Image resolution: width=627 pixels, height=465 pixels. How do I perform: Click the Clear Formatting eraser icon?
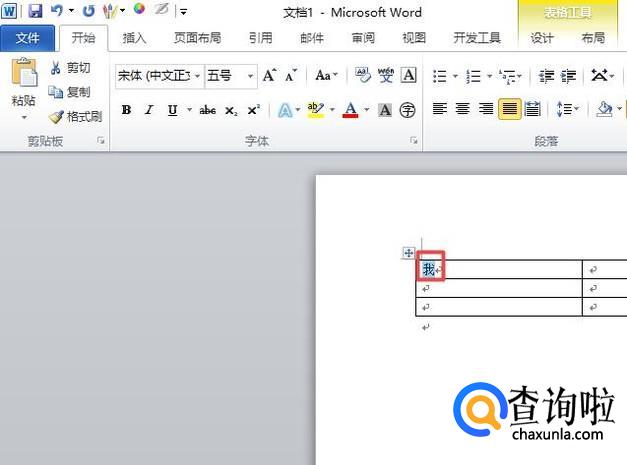[x=362, y=75]
